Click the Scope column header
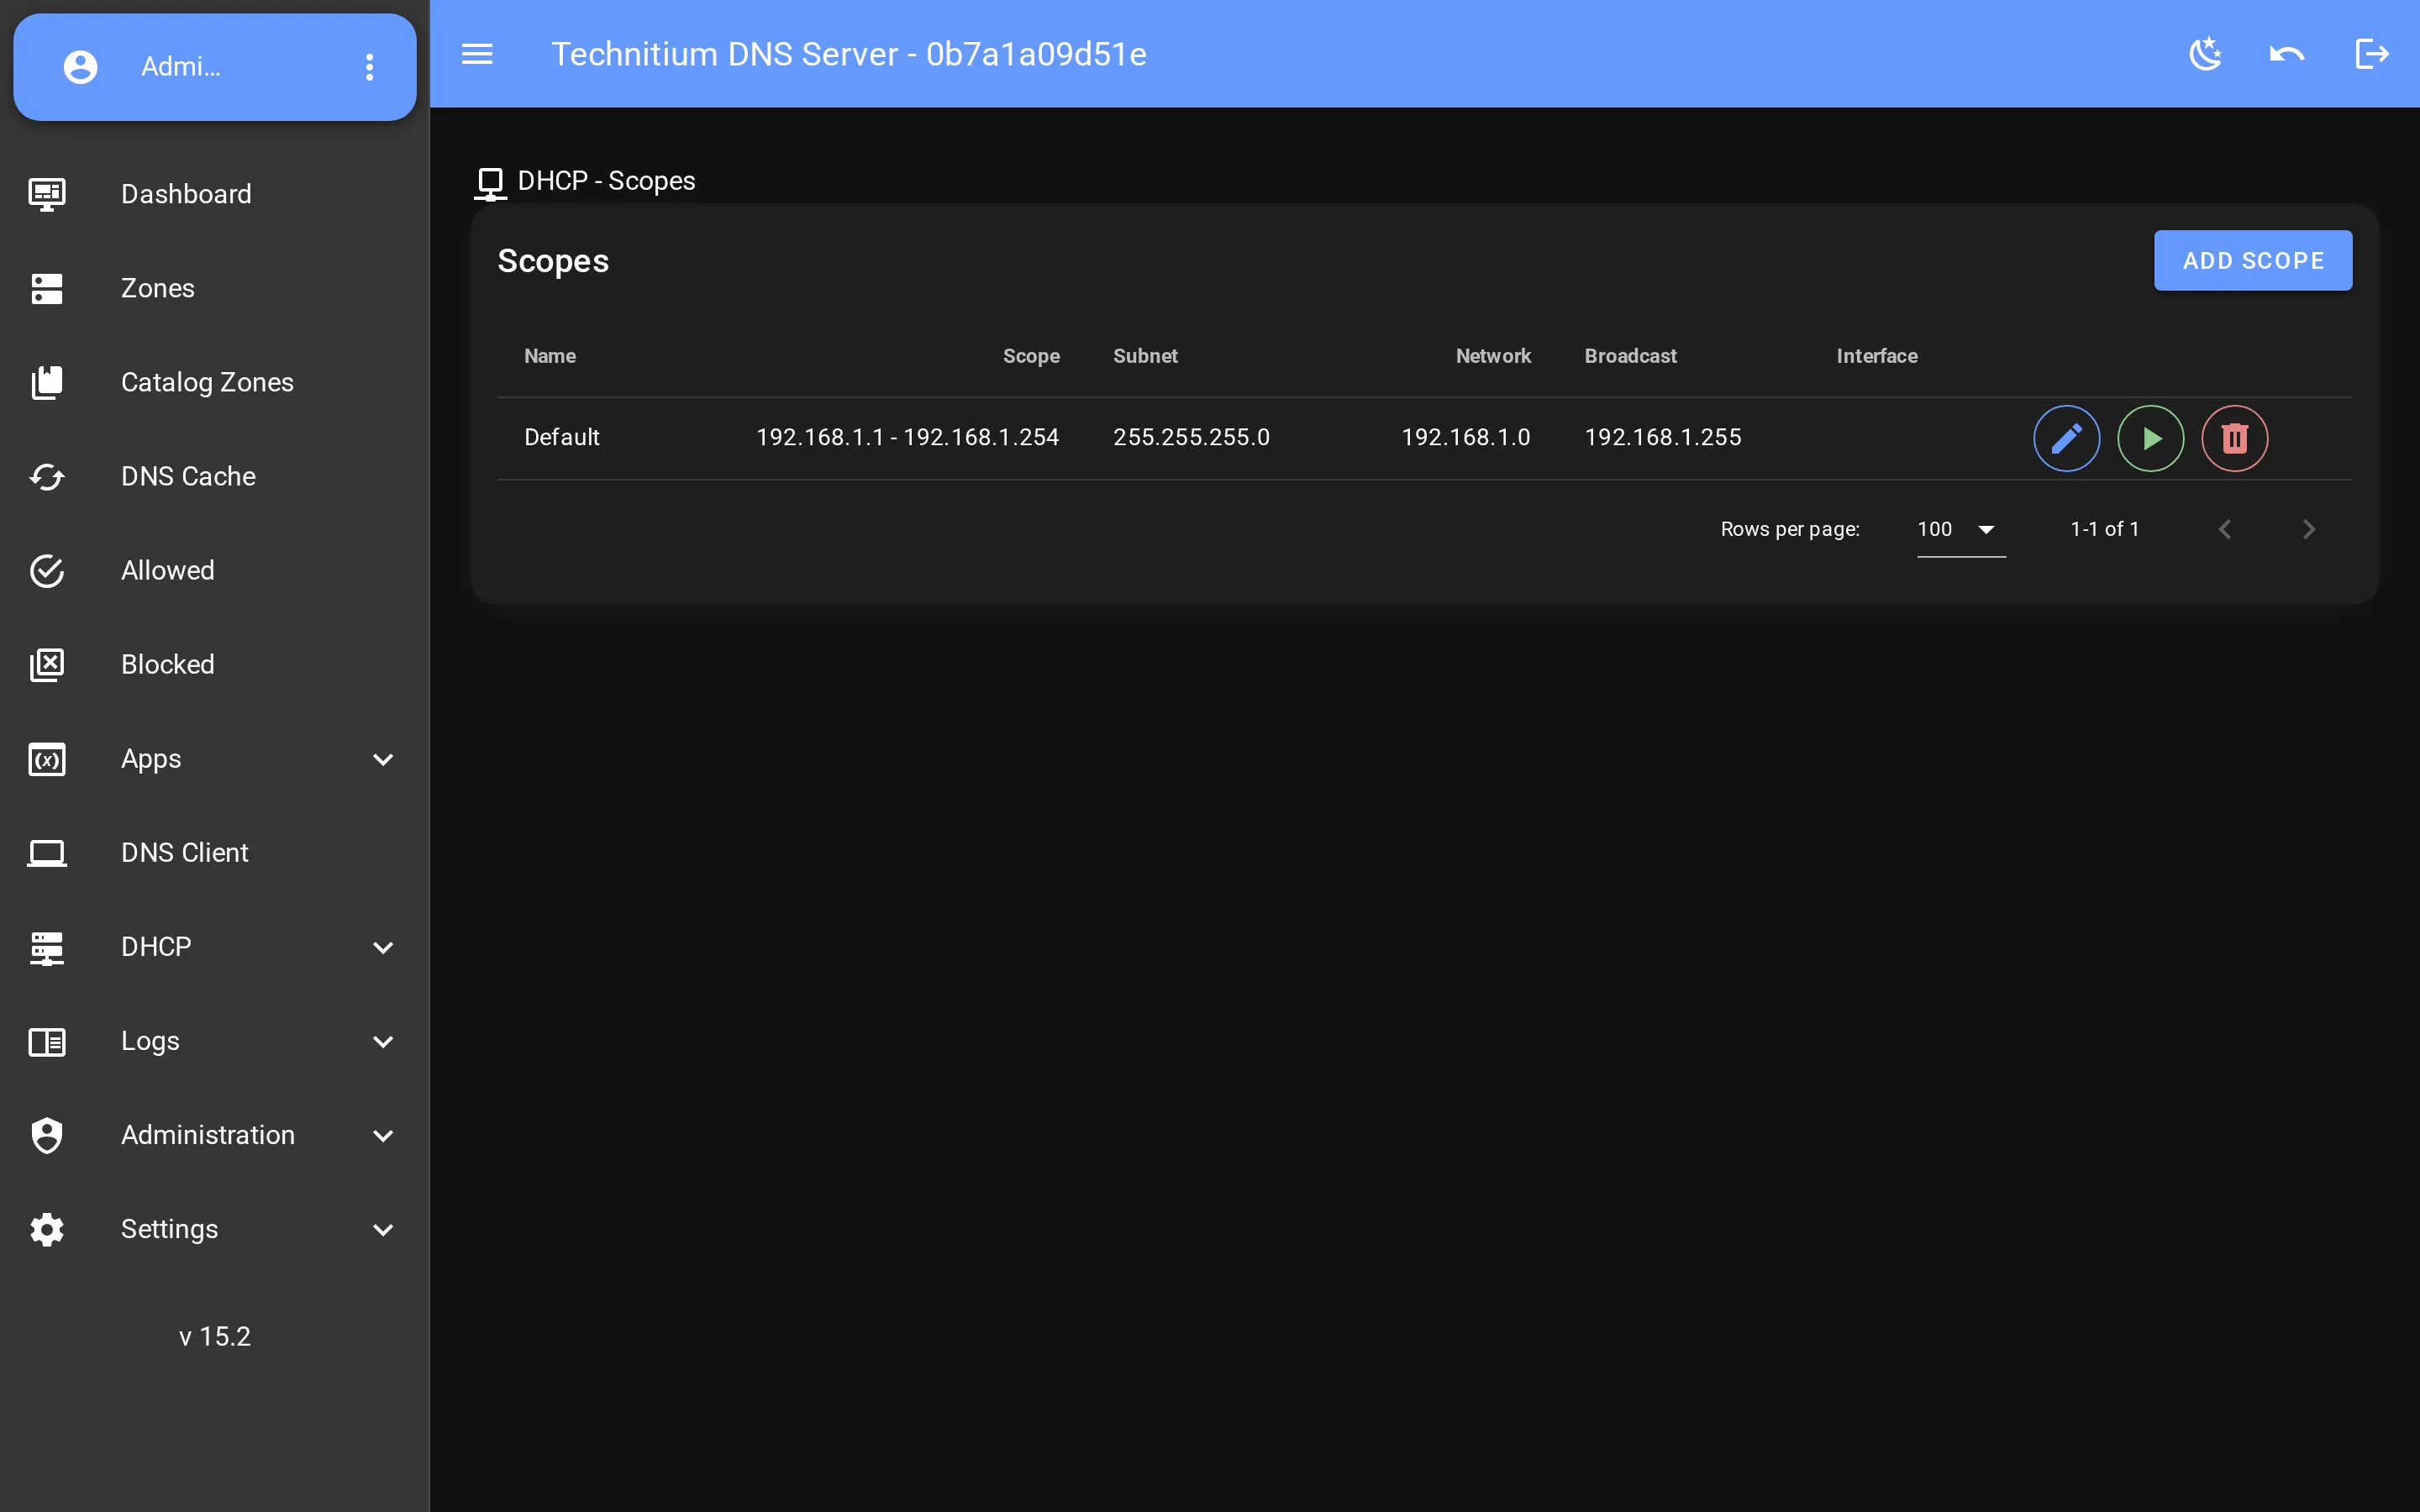Image resolution: width=2420 pixels, height=1512 pixels. click(1031, 356)
